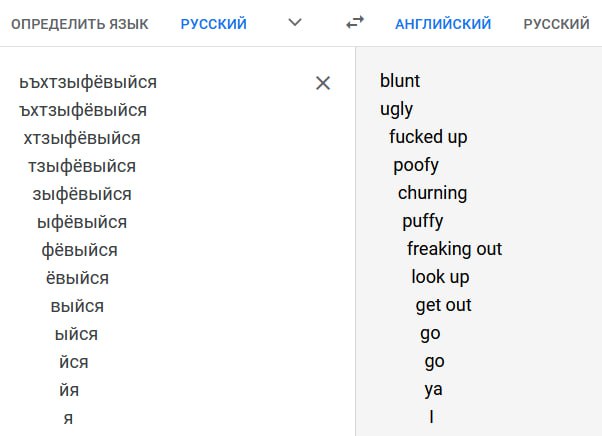602x436 pixels.
Task: Click the translation freaking out
Action: tap(454, 249)
